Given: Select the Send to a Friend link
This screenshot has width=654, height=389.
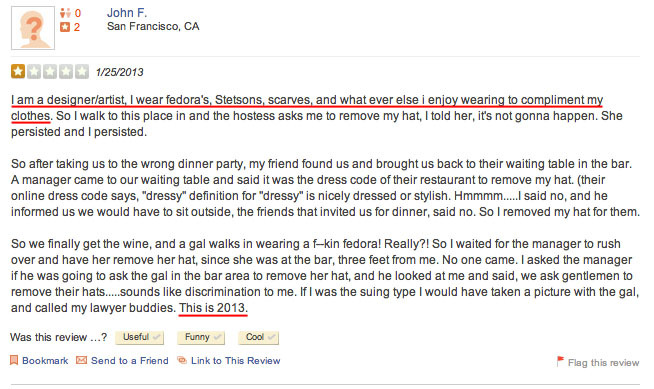Looking at the screenshot, I should click(x=130, y=361).
